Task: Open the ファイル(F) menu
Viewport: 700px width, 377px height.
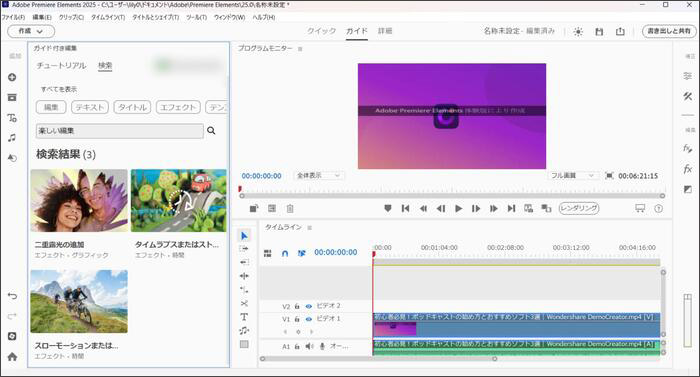Action: 13,17
